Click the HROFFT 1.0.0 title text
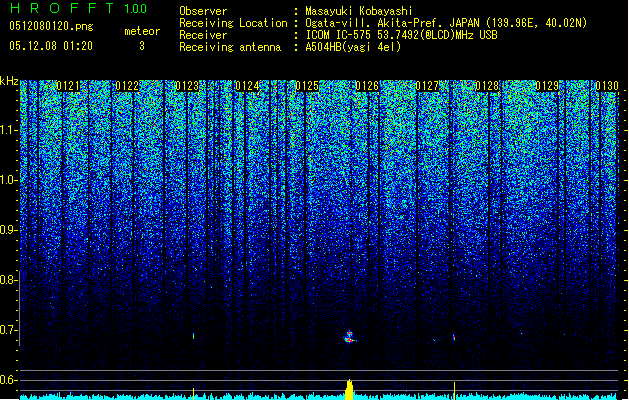 click(78, 8)
